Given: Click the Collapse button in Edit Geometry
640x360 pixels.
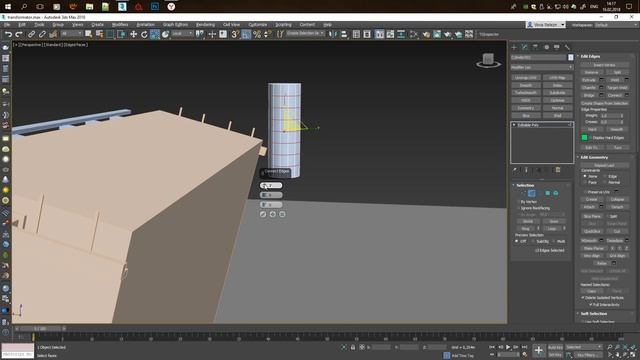Looking at the screenshot, I should coord(617,199).
